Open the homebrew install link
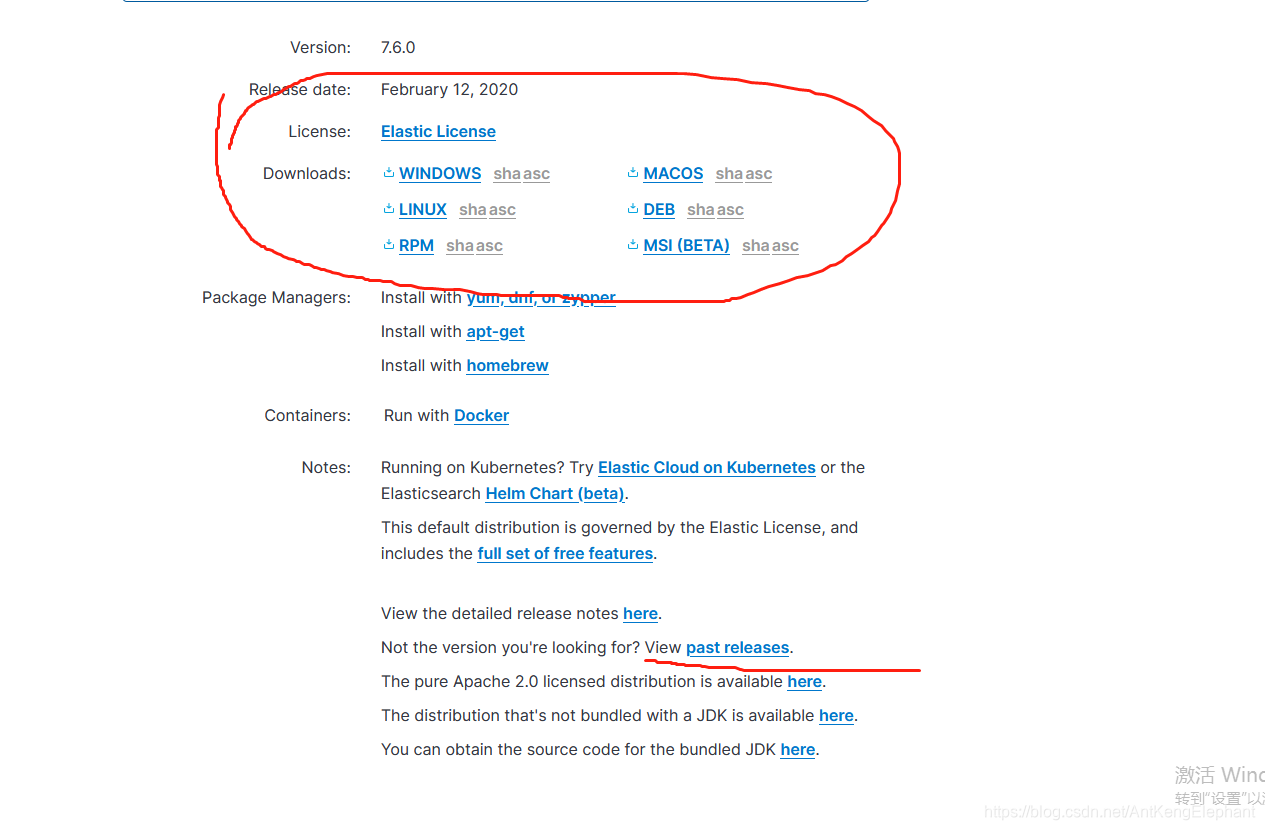 click(x=507, y=366)
